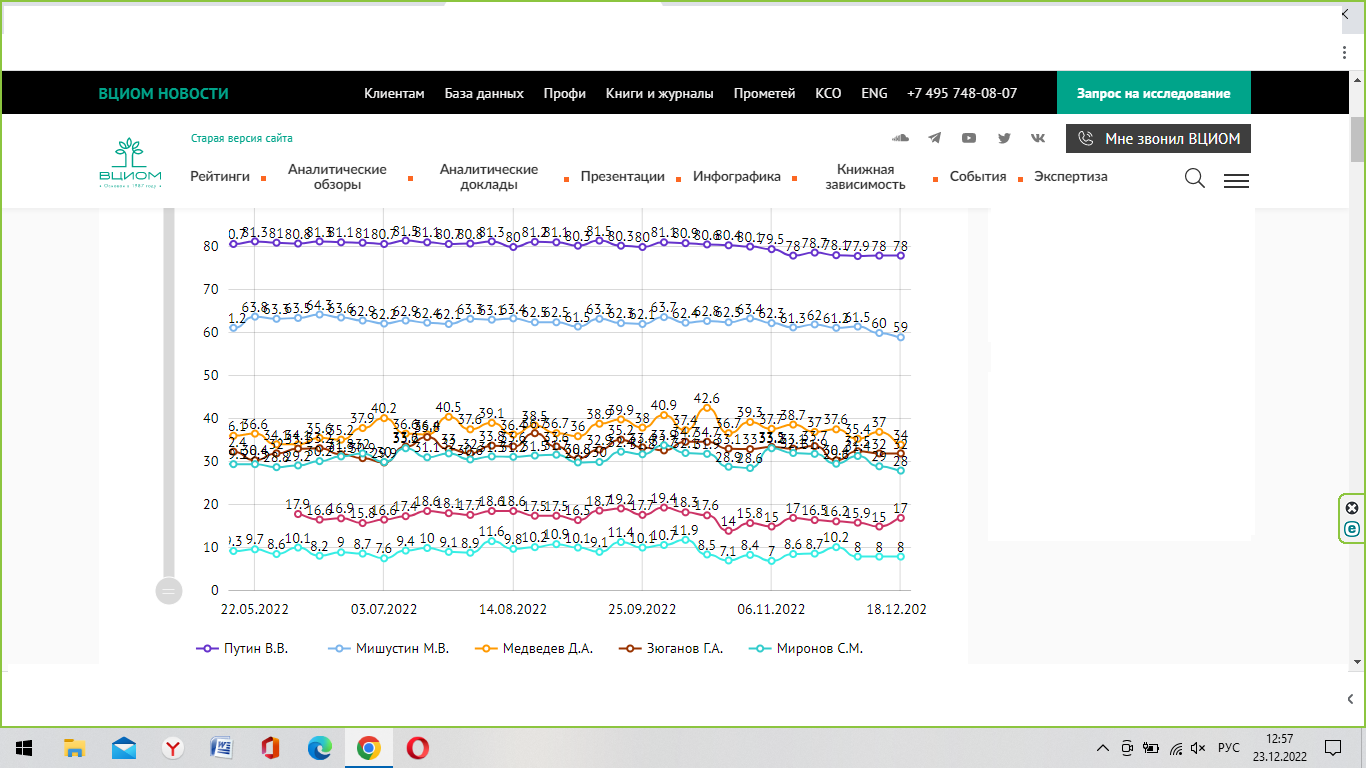Launch Opera from the taskbar

click(x=418, y=747)
